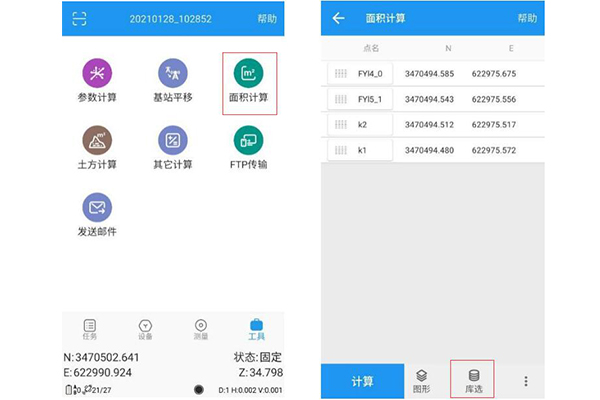This screenshot has height=400, width=600.
Task: Go back using the arrow in 面积计算
Action: [x=338, y=19]
